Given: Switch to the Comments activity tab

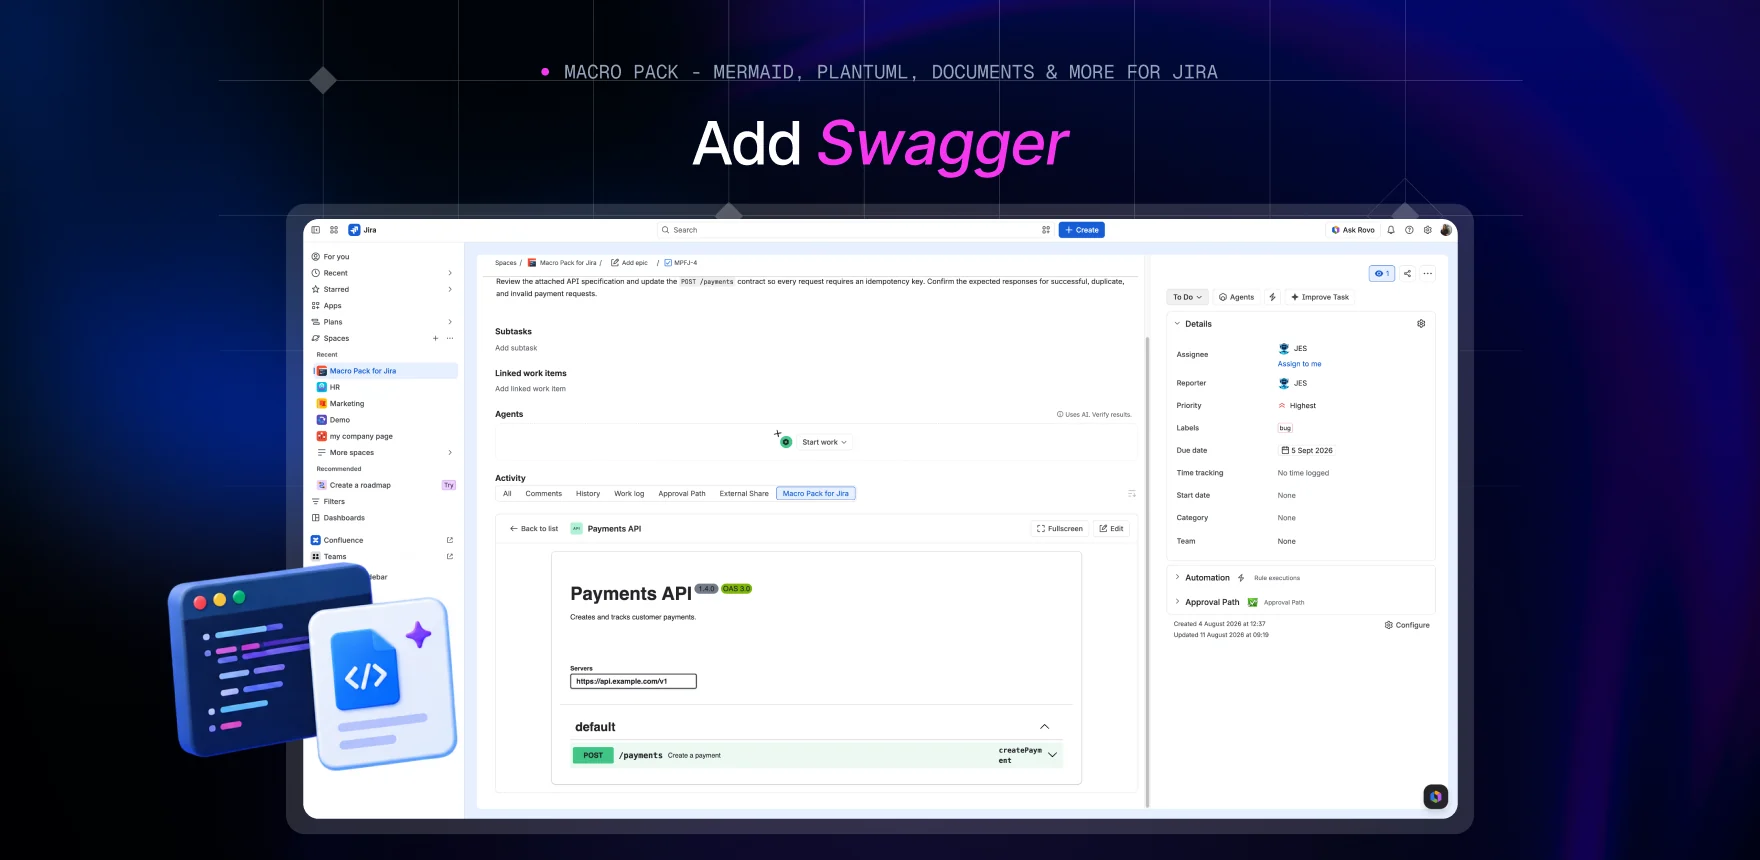Looking at the screenshot, I should (x=544, y=493).
